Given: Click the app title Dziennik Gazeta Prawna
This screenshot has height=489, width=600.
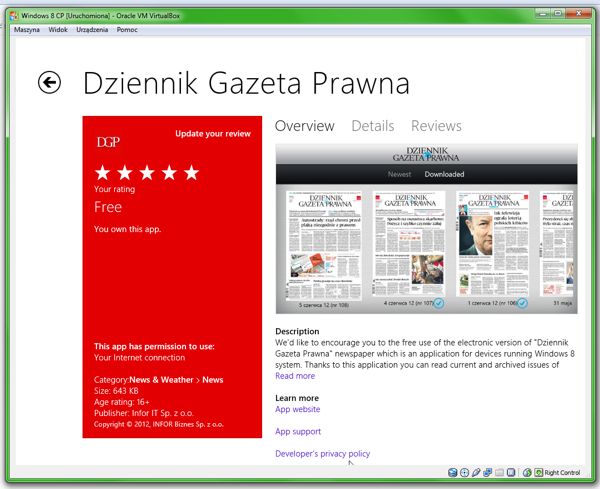Looking at the screenshot, I should pyautogui.click(x=246, y=83).
